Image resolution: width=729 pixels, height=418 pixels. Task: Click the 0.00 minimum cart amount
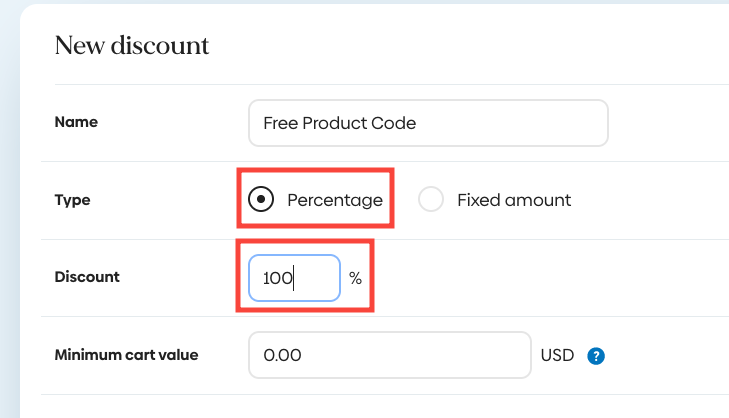click(282, 355)
